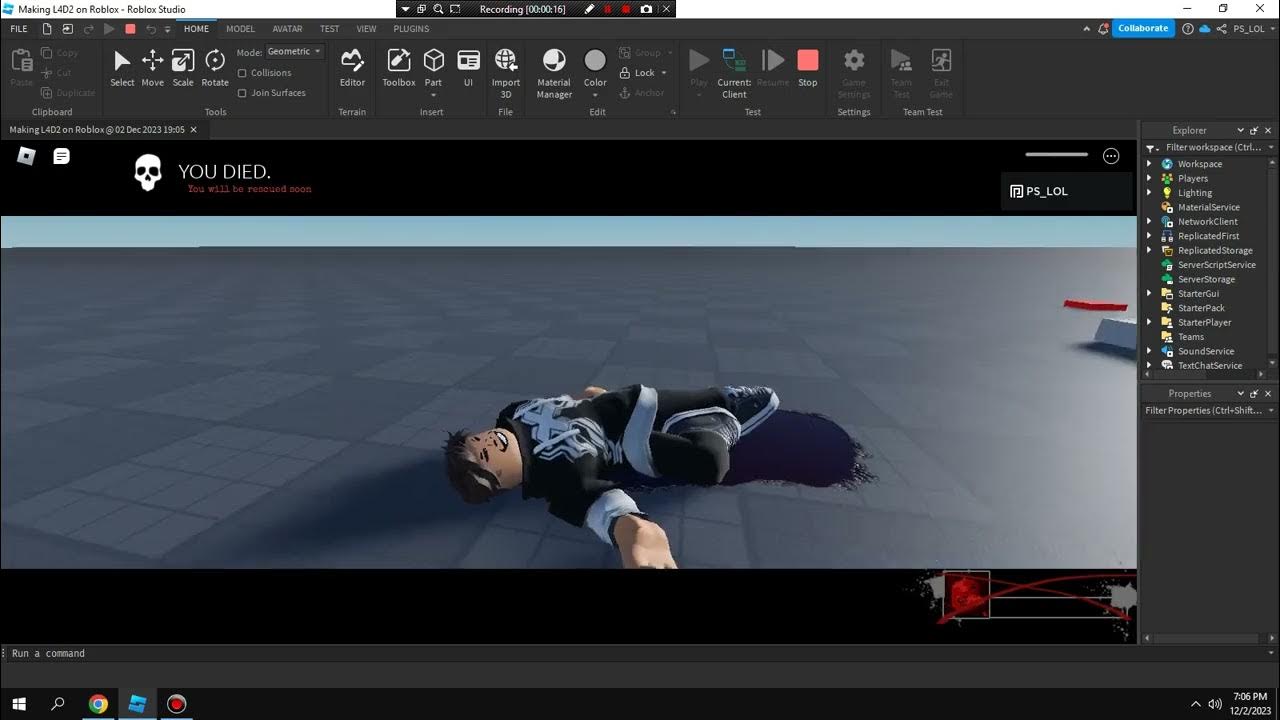Screen dimensions: 1280x720
Task: Click the blue cloud save status icon
Action: (x=1204, y=29)
